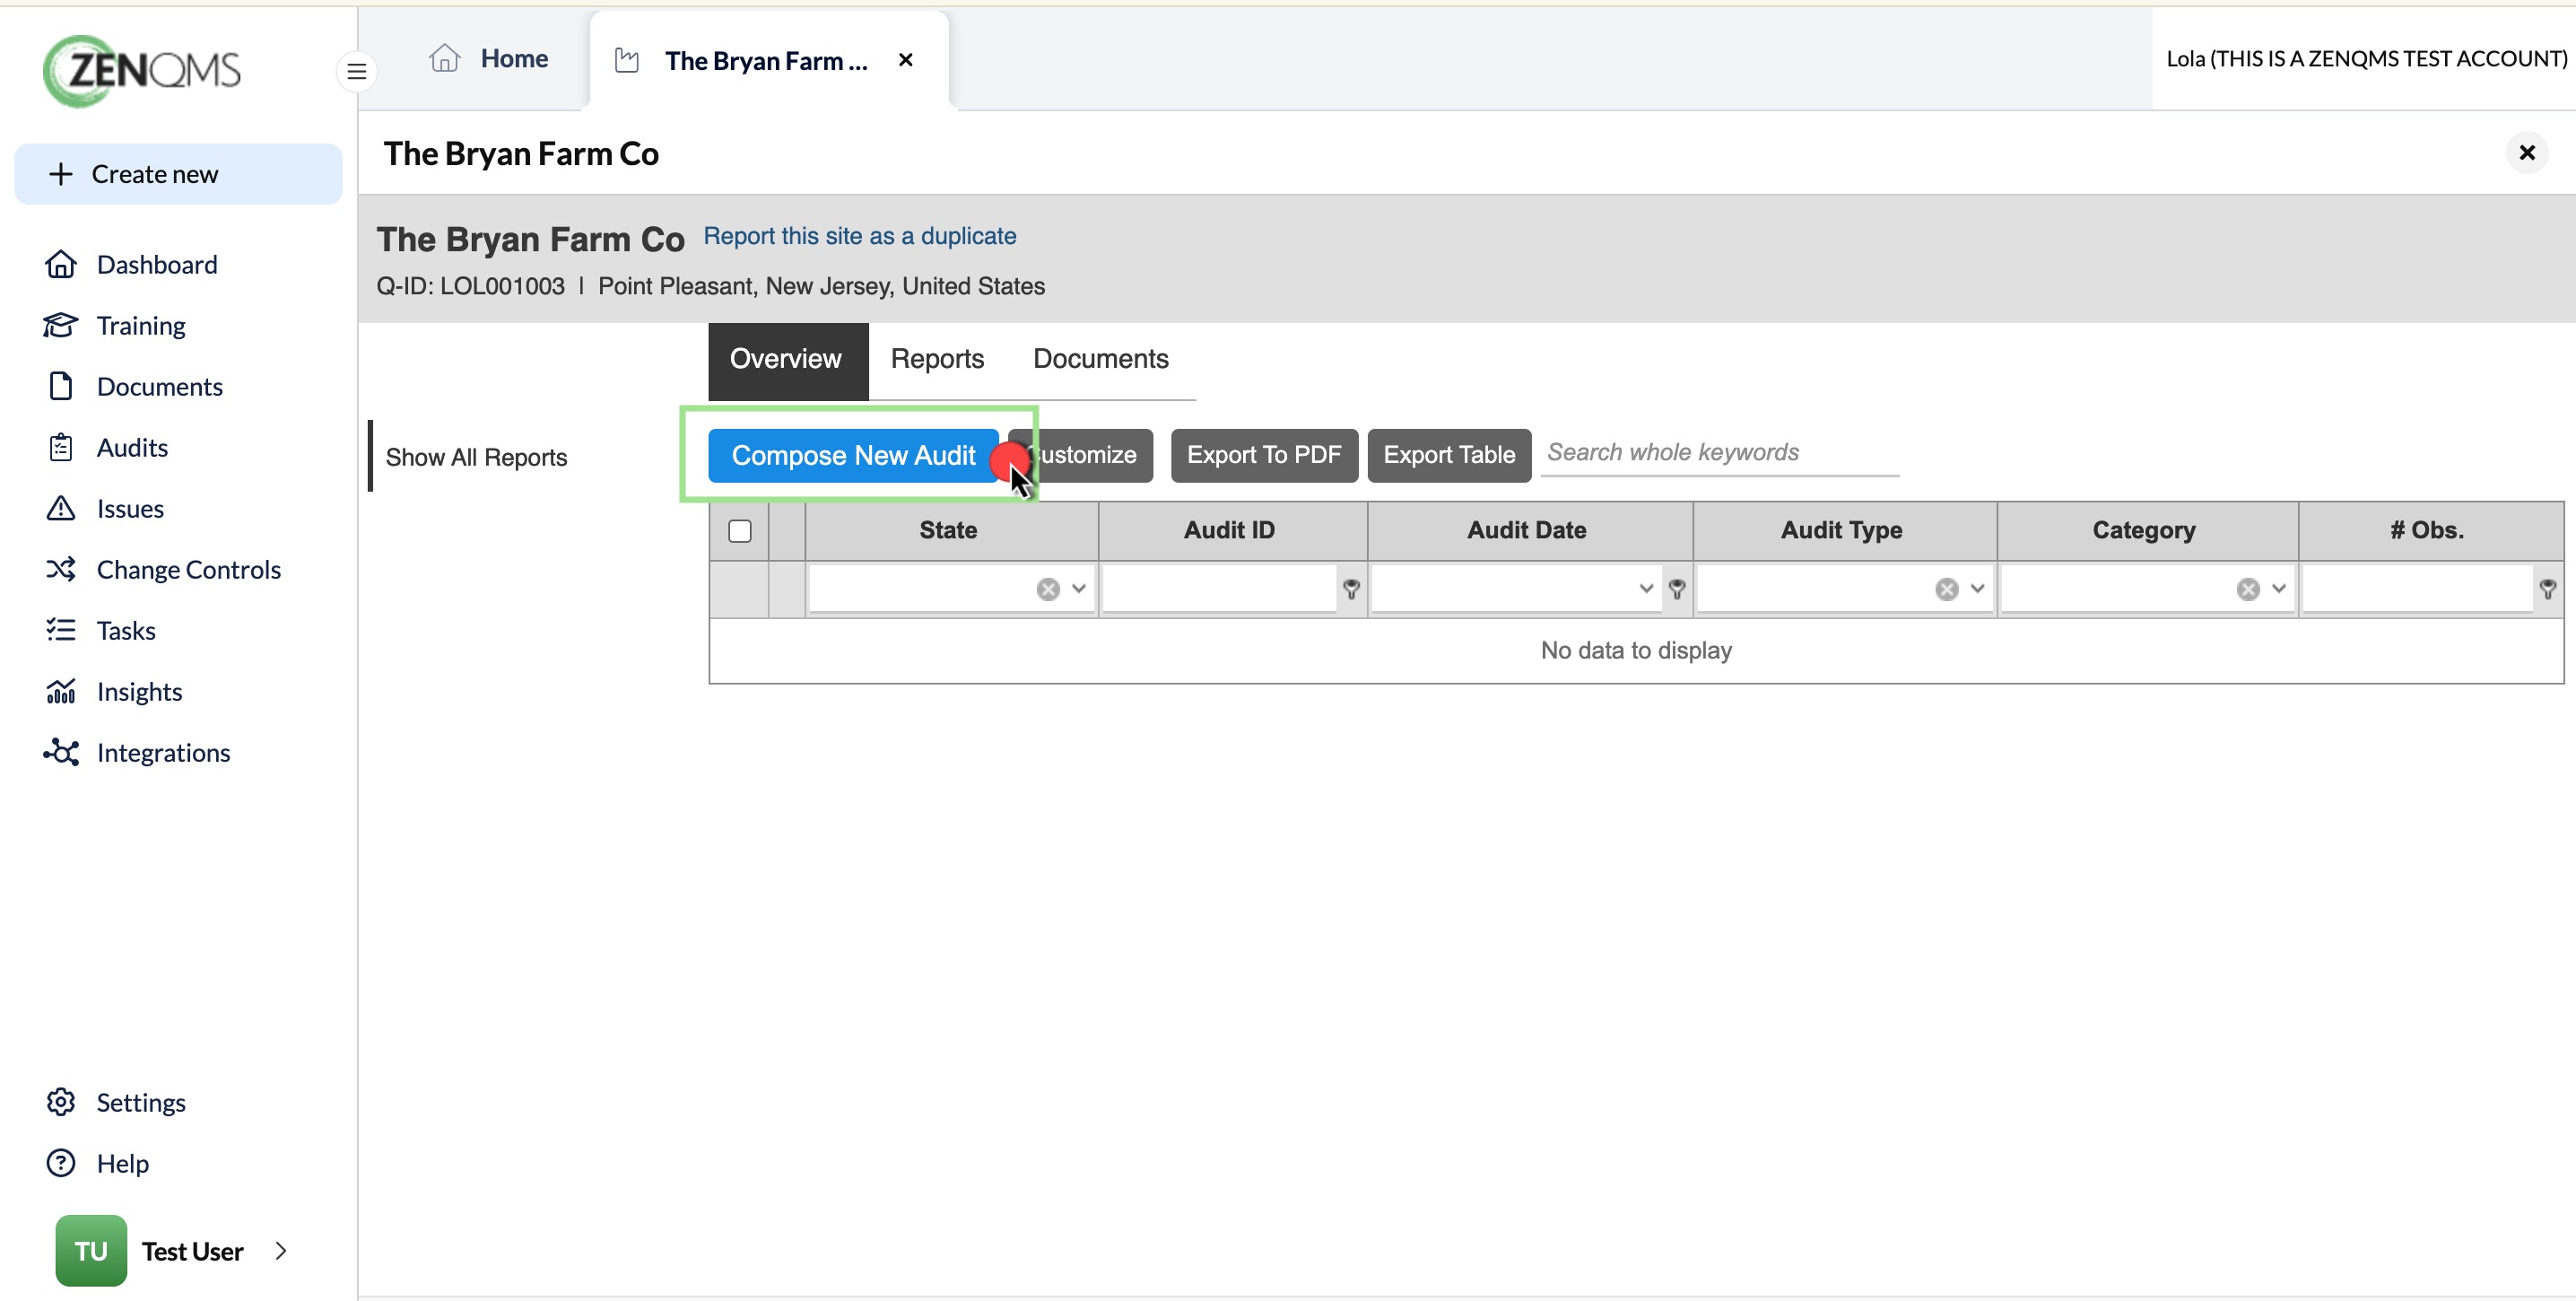Clear the Category column filter
Screen dimensions: 2576x1301
2249,589
